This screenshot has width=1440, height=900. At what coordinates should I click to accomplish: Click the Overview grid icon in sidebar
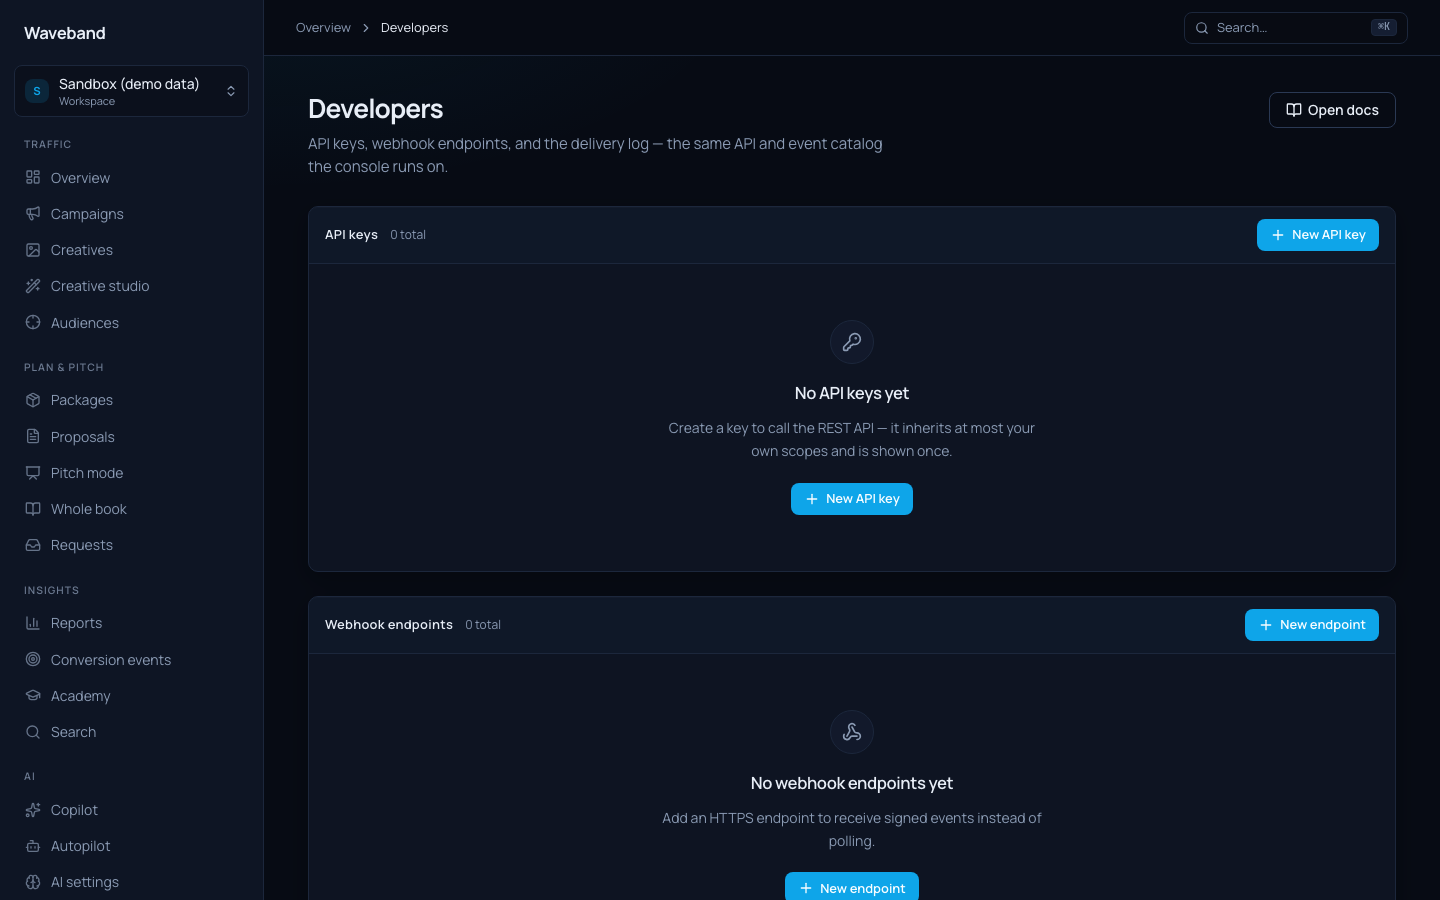33,177
